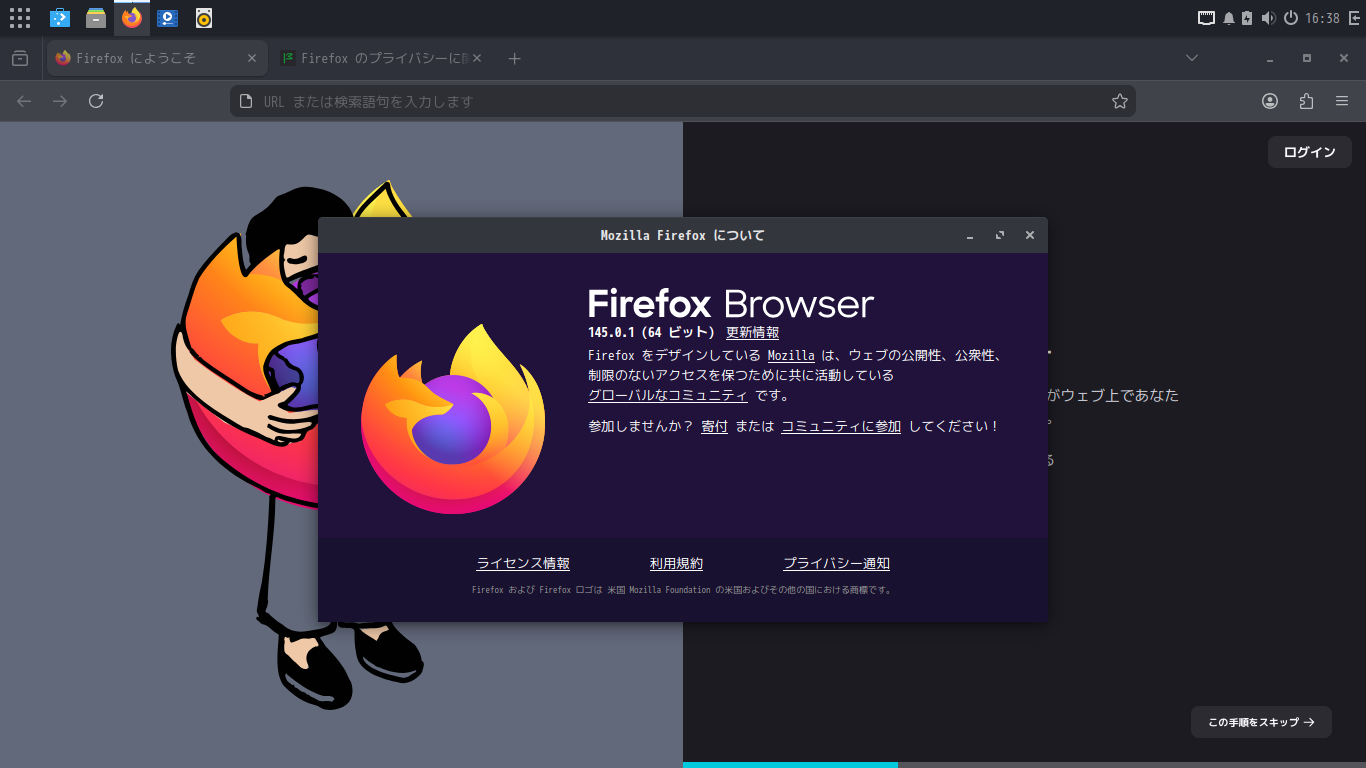The image size is (1366, 768).
Task: Click the ログイン button on the welcome page
Action: (x=1310, y=152)
